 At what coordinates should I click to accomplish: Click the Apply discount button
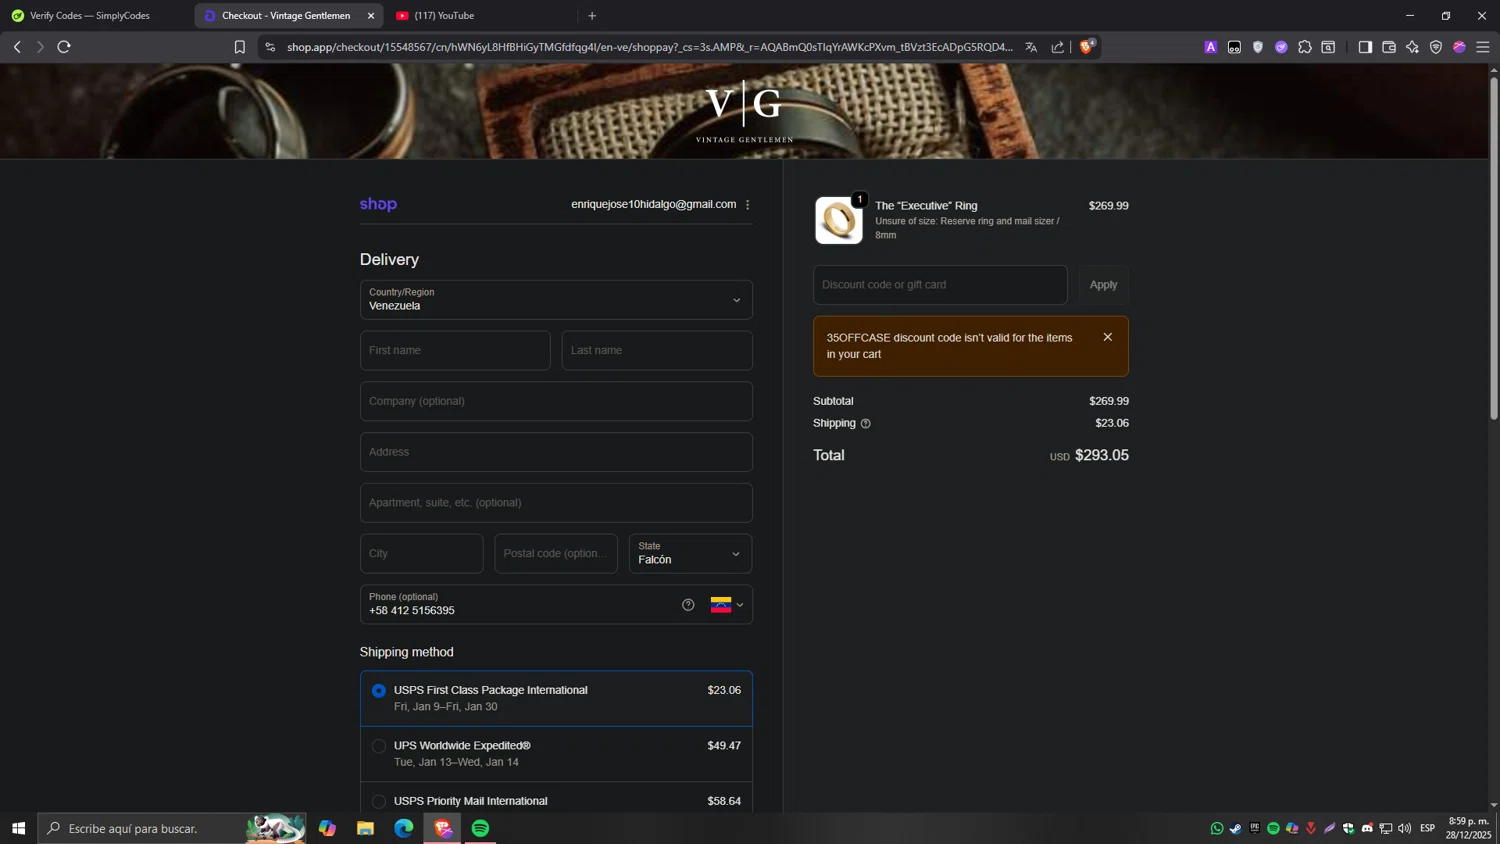[1103, 285]
